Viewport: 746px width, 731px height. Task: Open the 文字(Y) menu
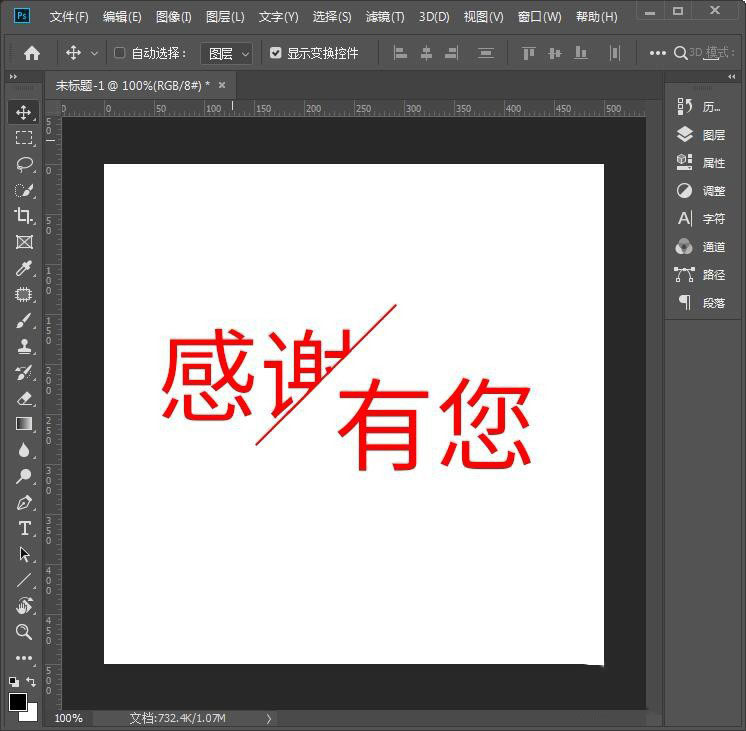point(278,17)
